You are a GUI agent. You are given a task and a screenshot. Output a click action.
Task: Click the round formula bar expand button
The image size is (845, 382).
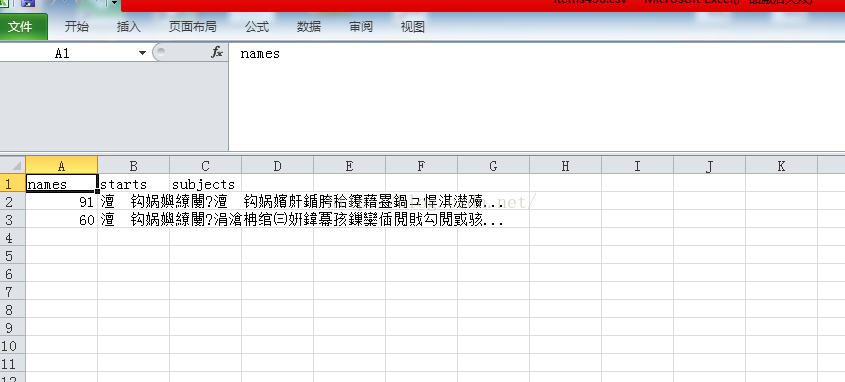[x=160, y=52]
